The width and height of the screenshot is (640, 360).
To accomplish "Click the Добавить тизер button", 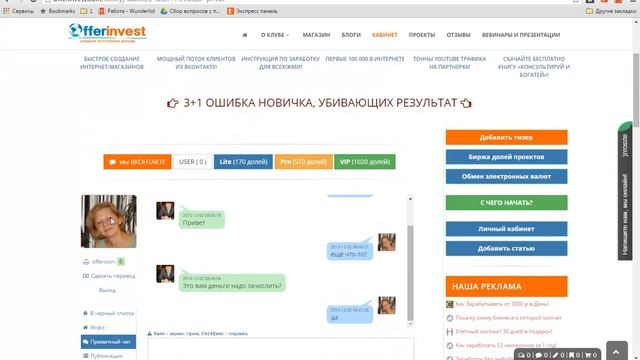I will (x=507, y=137).
